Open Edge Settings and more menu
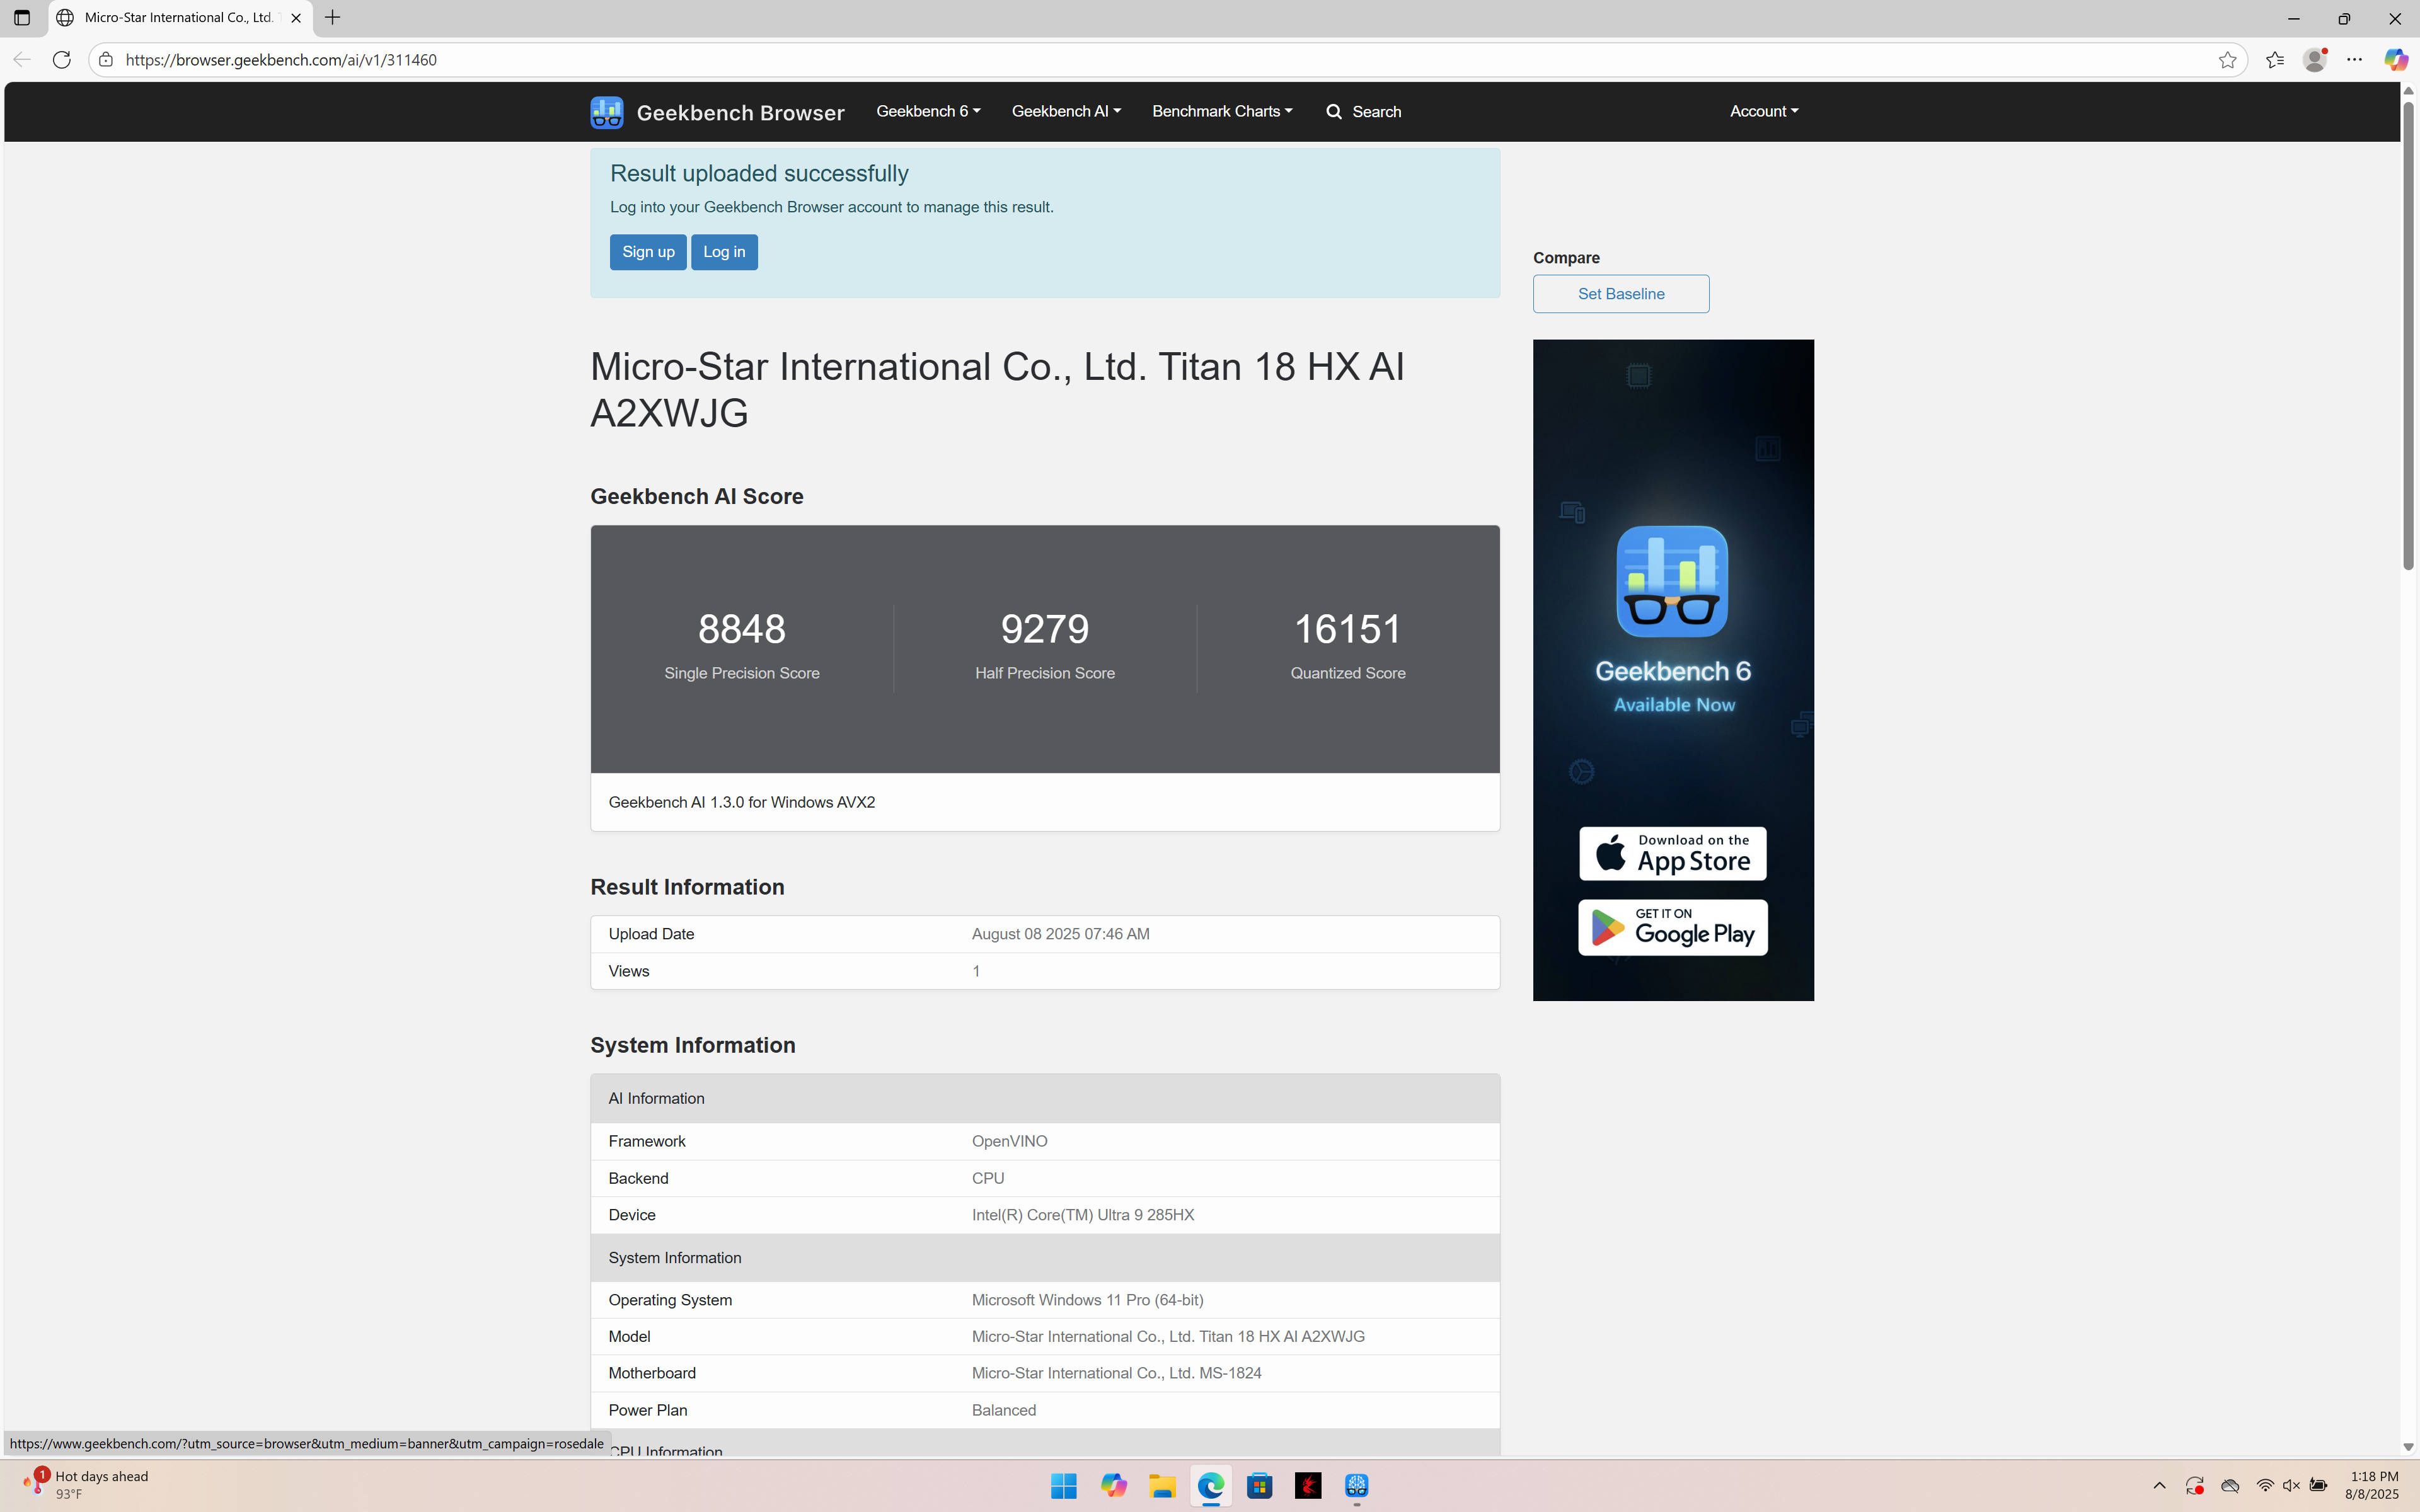Image resolution: width=2420 pixels, height=1512 pixels. pyautogui.click(x=2355, y=60)
